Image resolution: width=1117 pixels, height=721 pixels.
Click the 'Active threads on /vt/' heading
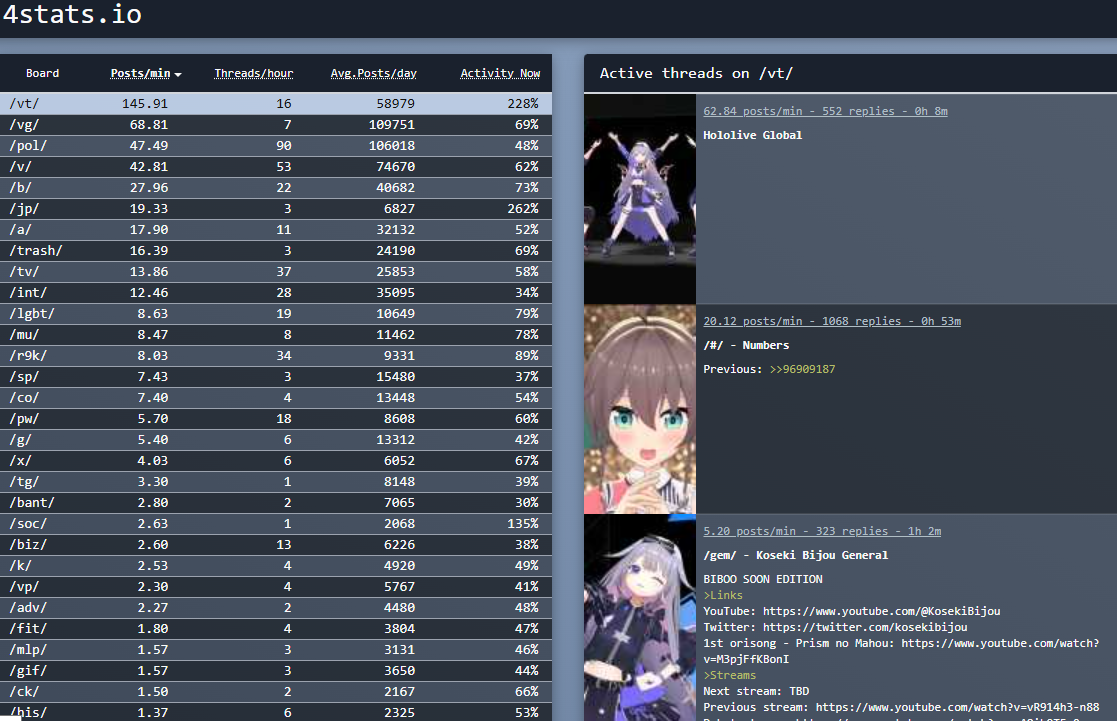pos(696,73)
